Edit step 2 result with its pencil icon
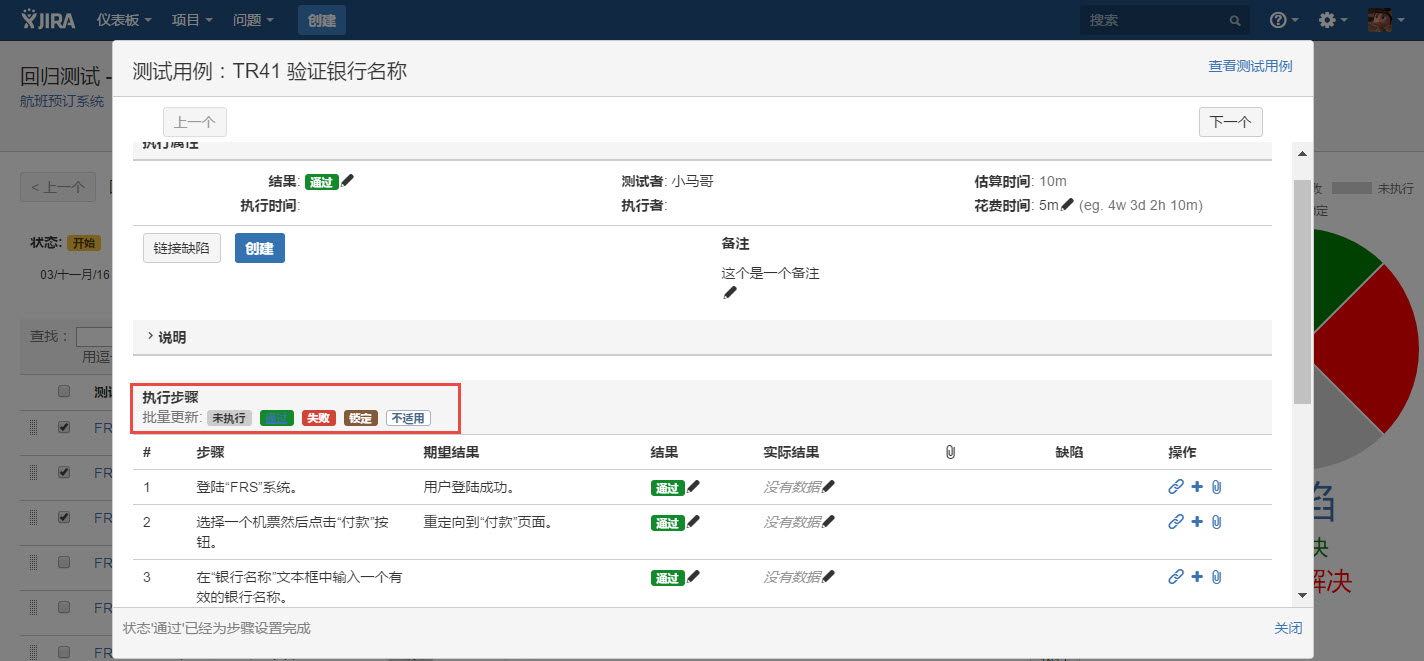This screenshot has height=661, width=1424. click(x=693, y=521)
